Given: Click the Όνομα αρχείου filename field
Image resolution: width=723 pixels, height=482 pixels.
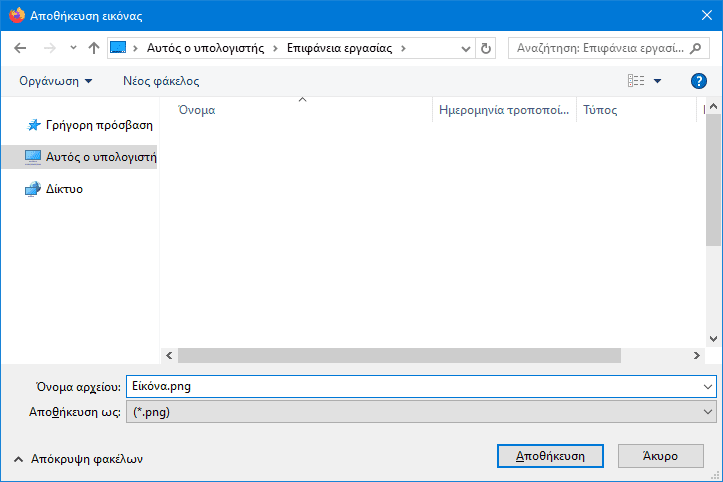Looking at the screenshot, I should (410, 386).
